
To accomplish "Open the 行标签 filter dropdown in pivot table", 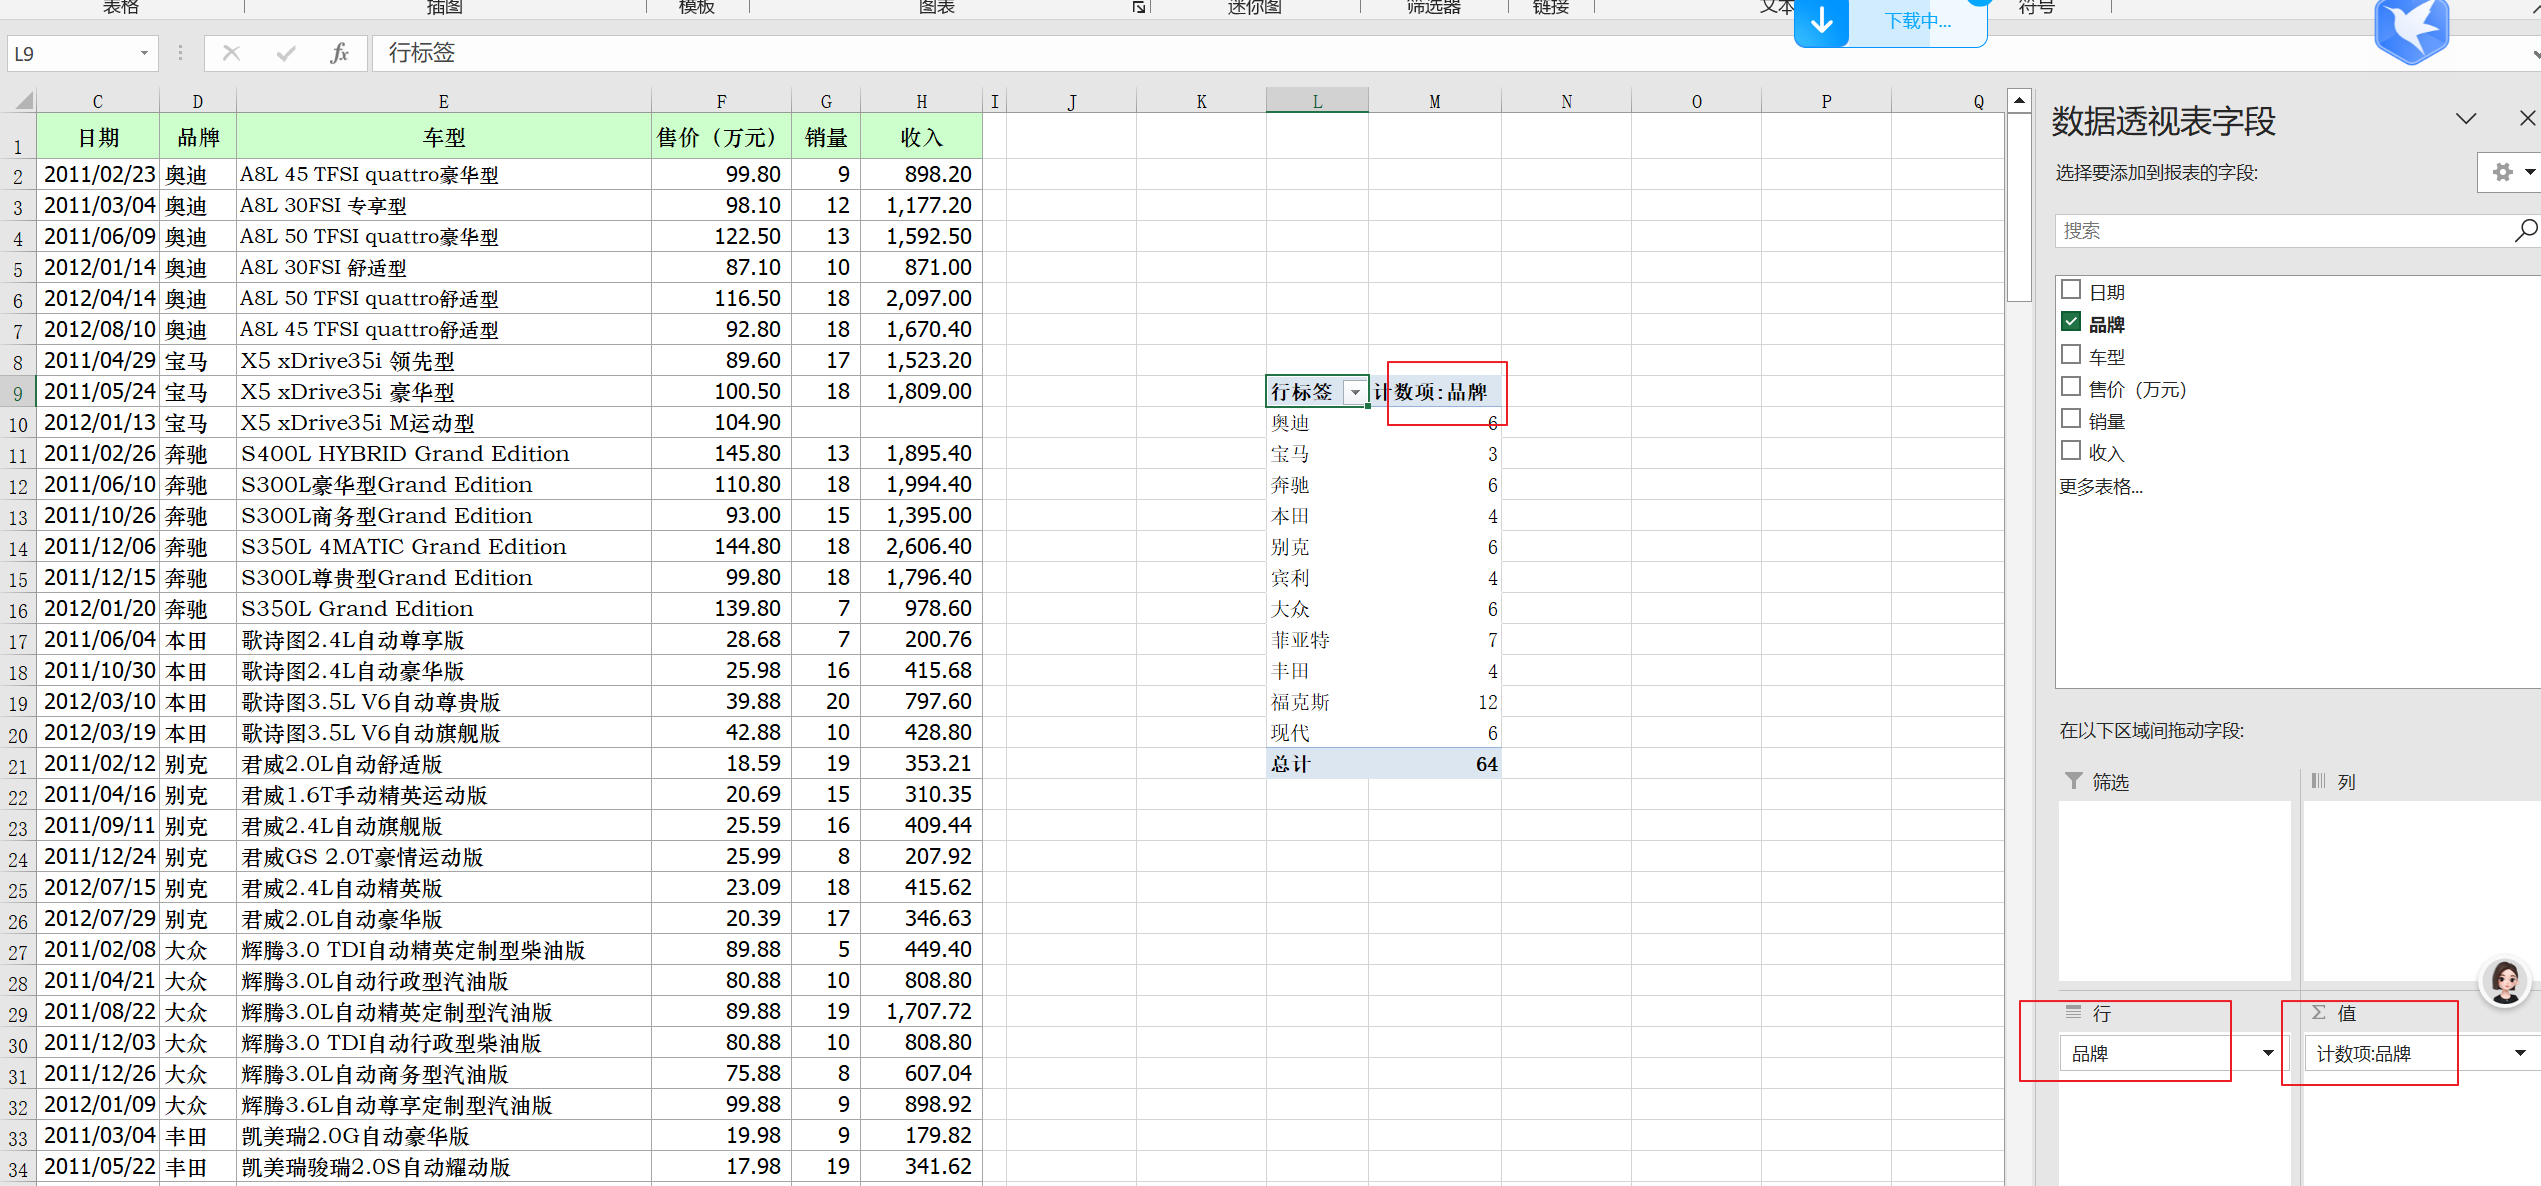I will coord(1355,393).
